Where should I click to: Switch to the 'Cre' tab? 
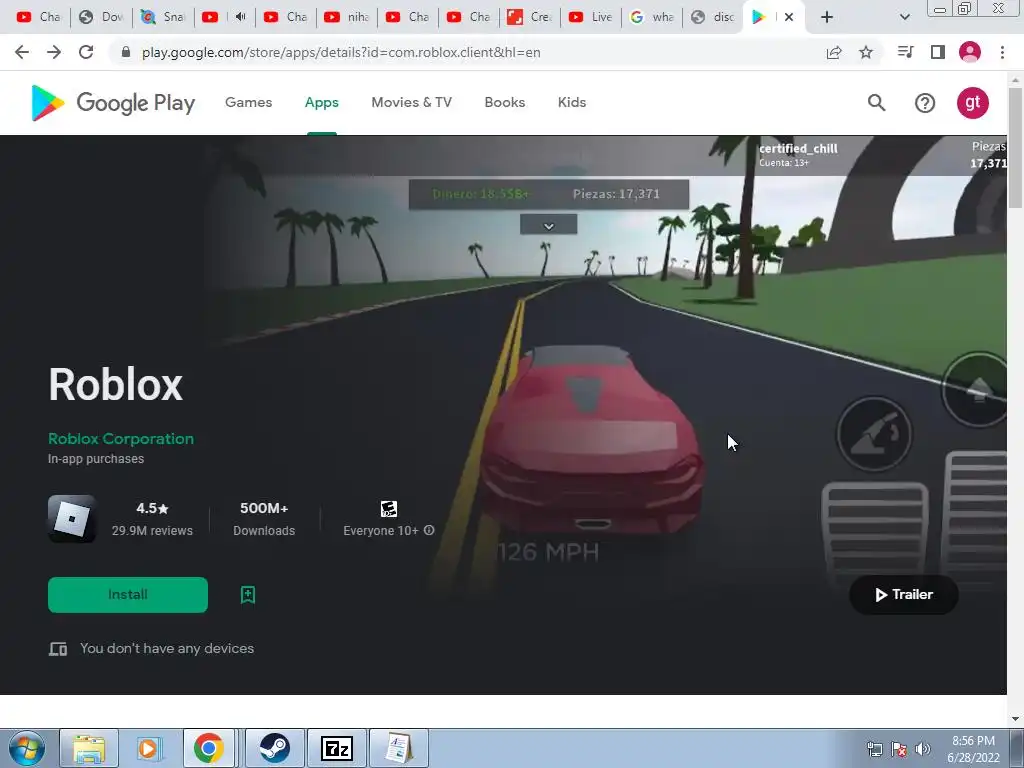[x=530, y=17]
